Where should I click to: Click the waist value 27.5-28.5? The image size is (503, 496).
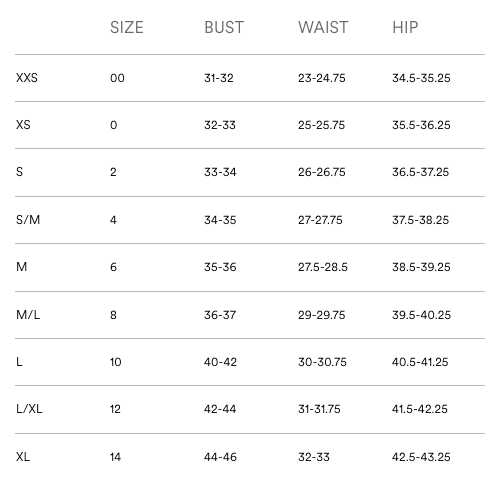pyautogui.click(x=323, y=267)
